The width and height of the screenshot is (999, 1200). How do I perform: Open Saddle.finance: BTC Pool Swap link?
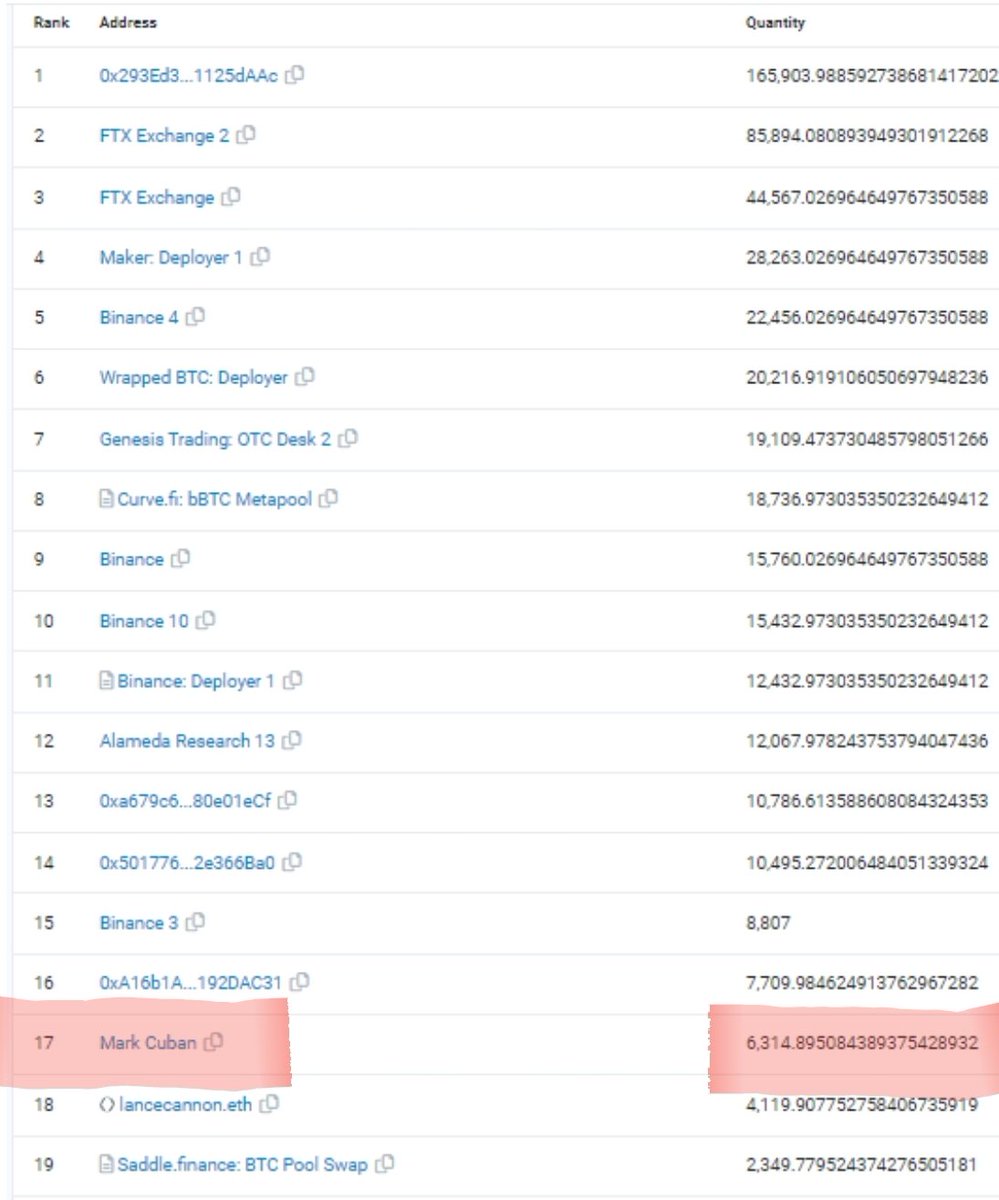point(242,1165)
